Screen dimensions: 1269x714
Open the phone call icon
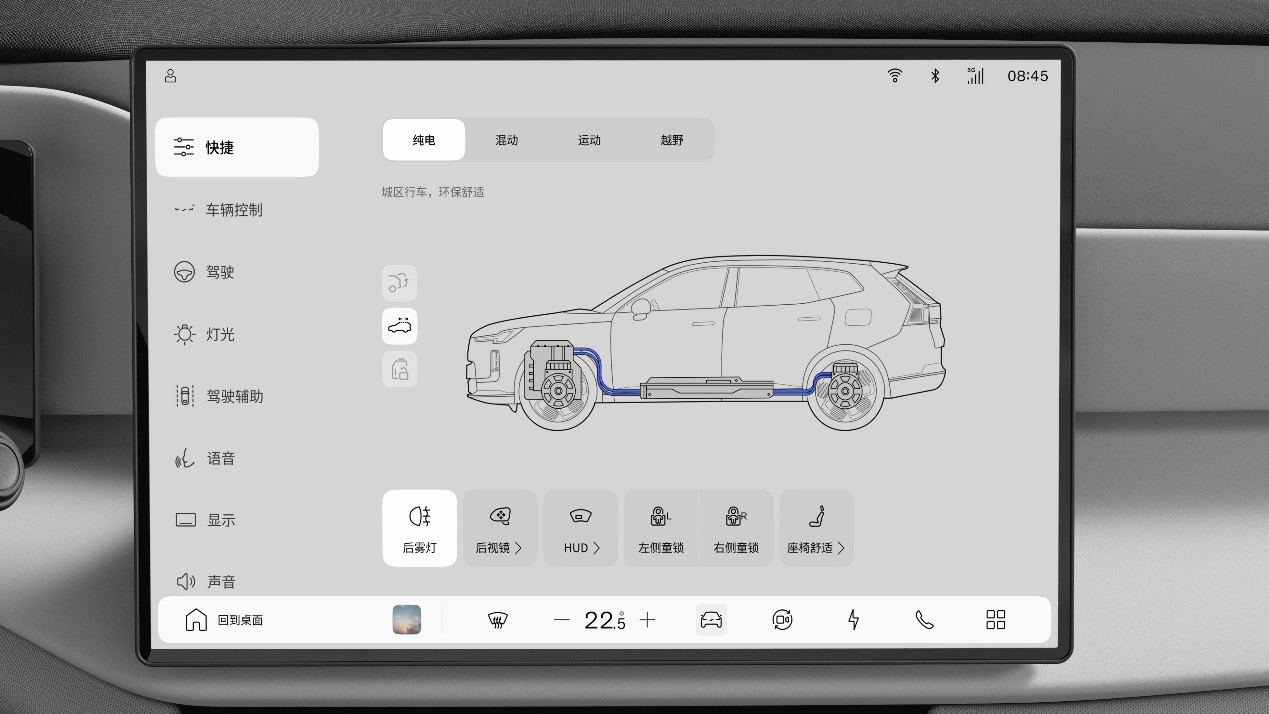925,620
